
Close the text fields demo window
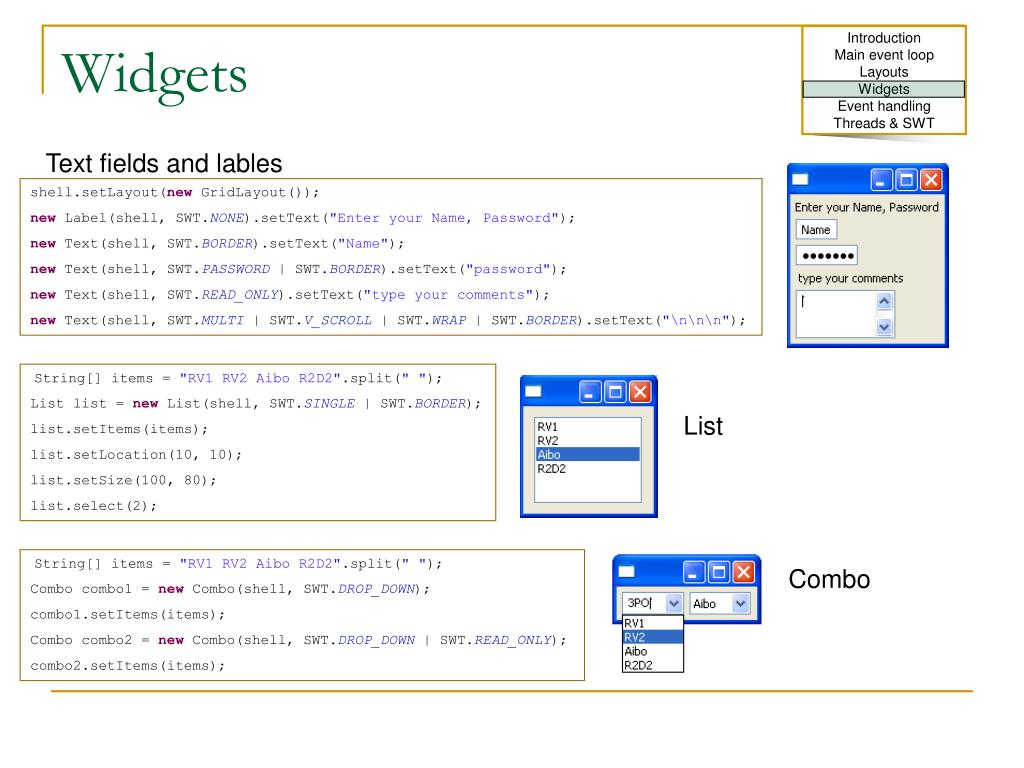[x=931, y=180]
